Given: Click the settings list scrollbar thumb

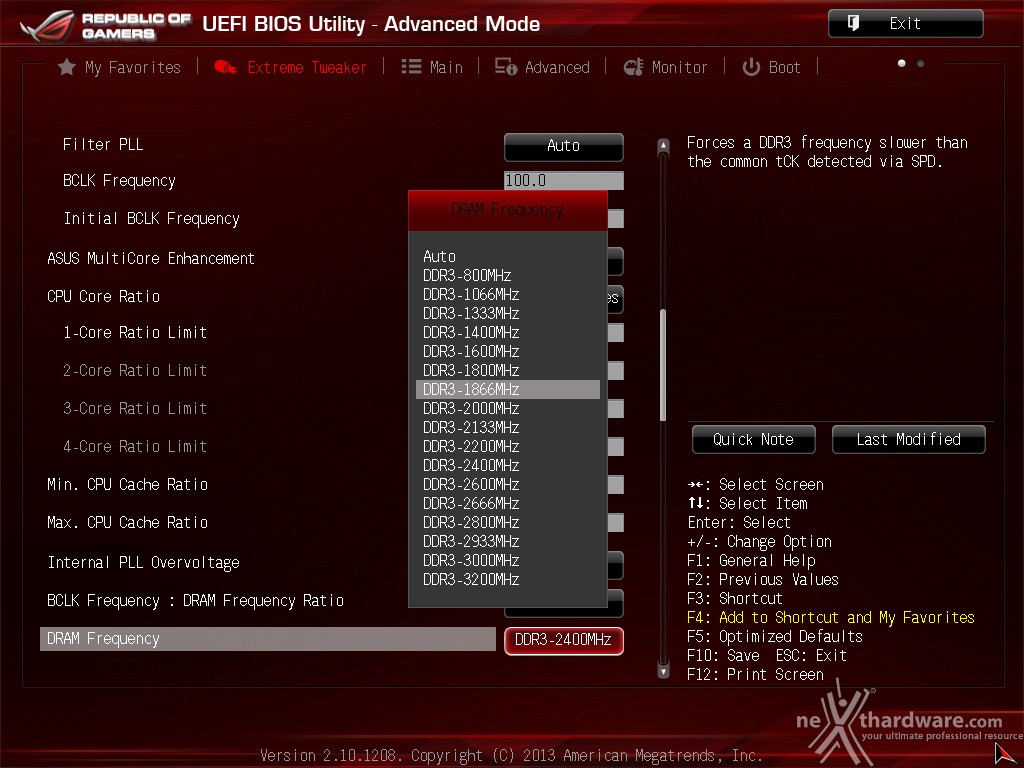Looking at the screenshot, I should coord(663,365).
